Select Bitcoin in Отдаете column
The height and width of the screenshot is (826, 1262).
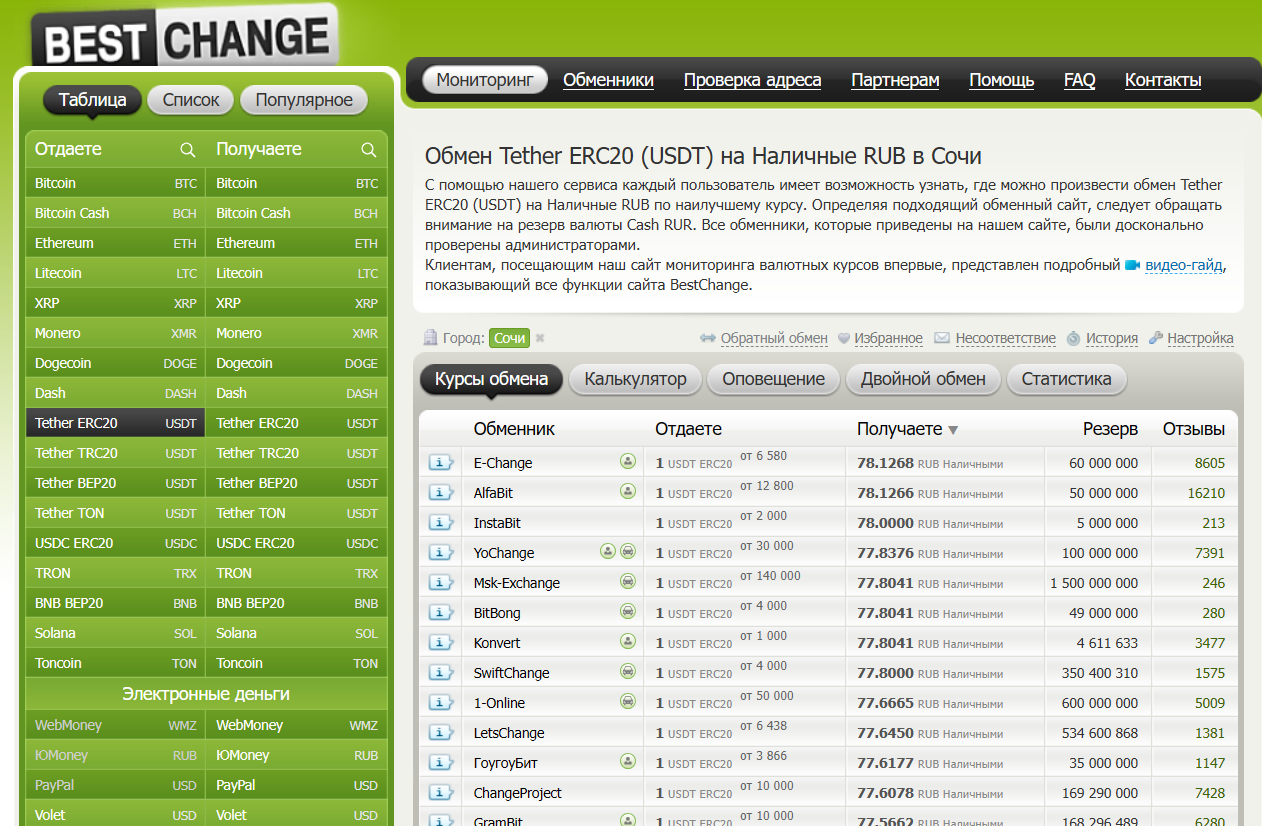(x=115, y=183)
